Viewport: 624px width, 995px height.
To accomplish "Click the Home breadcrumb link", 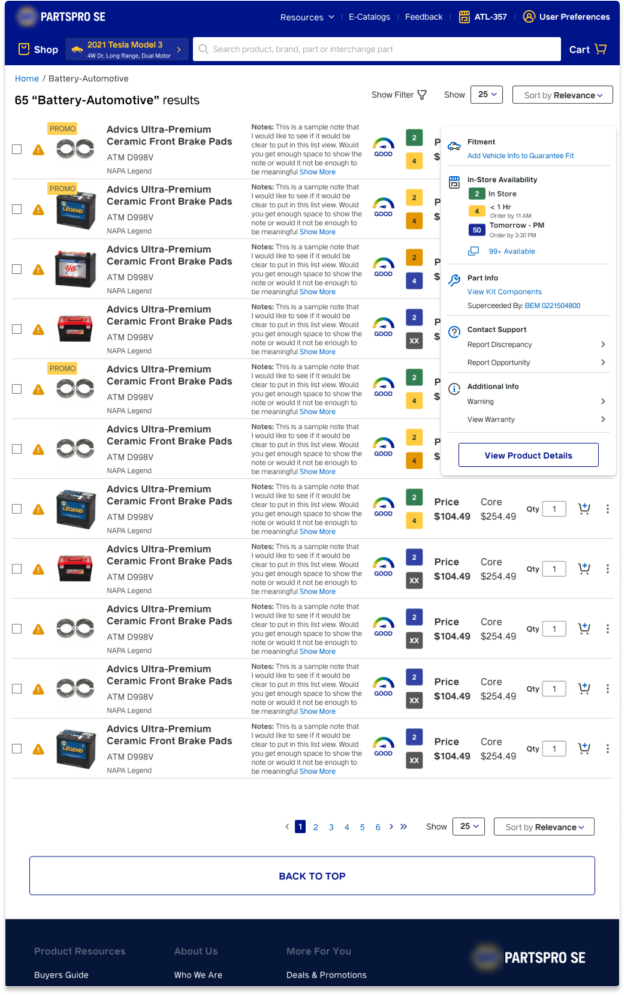I will click(27, 79).
